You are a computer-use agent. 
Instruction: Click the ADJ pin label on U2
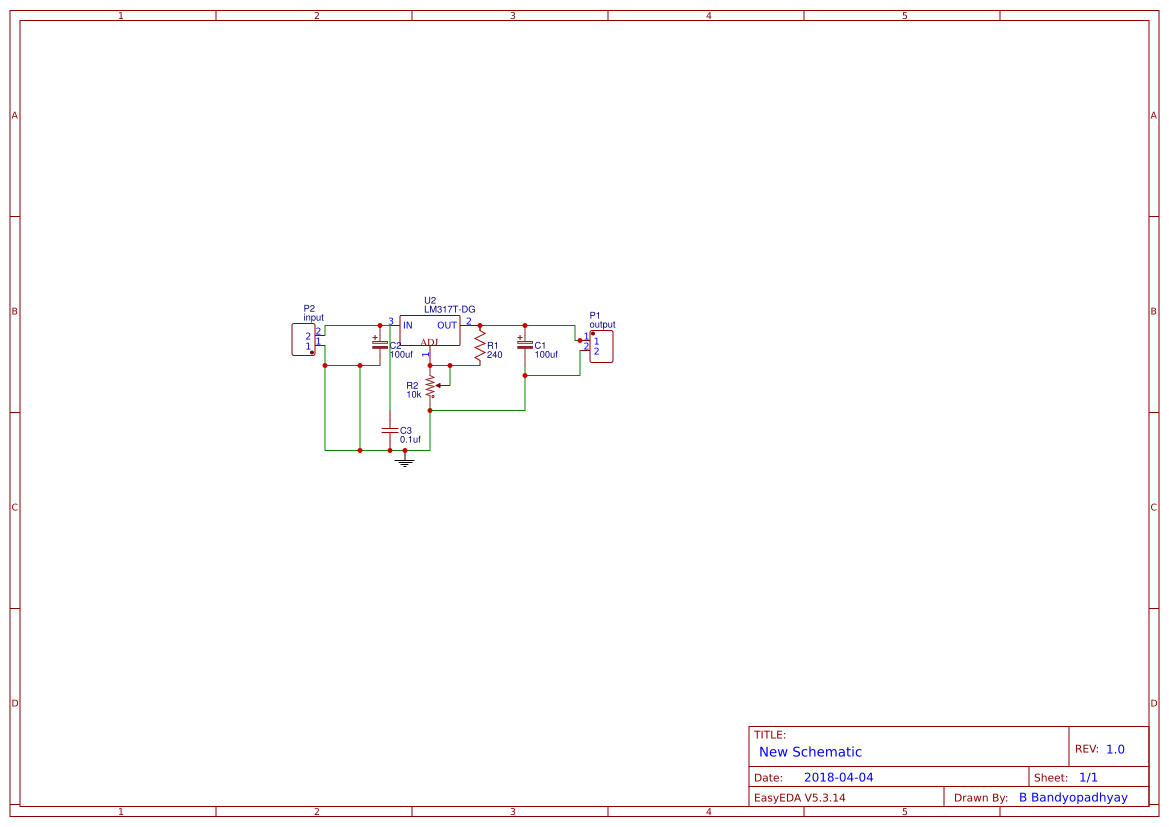coord(430,342)
